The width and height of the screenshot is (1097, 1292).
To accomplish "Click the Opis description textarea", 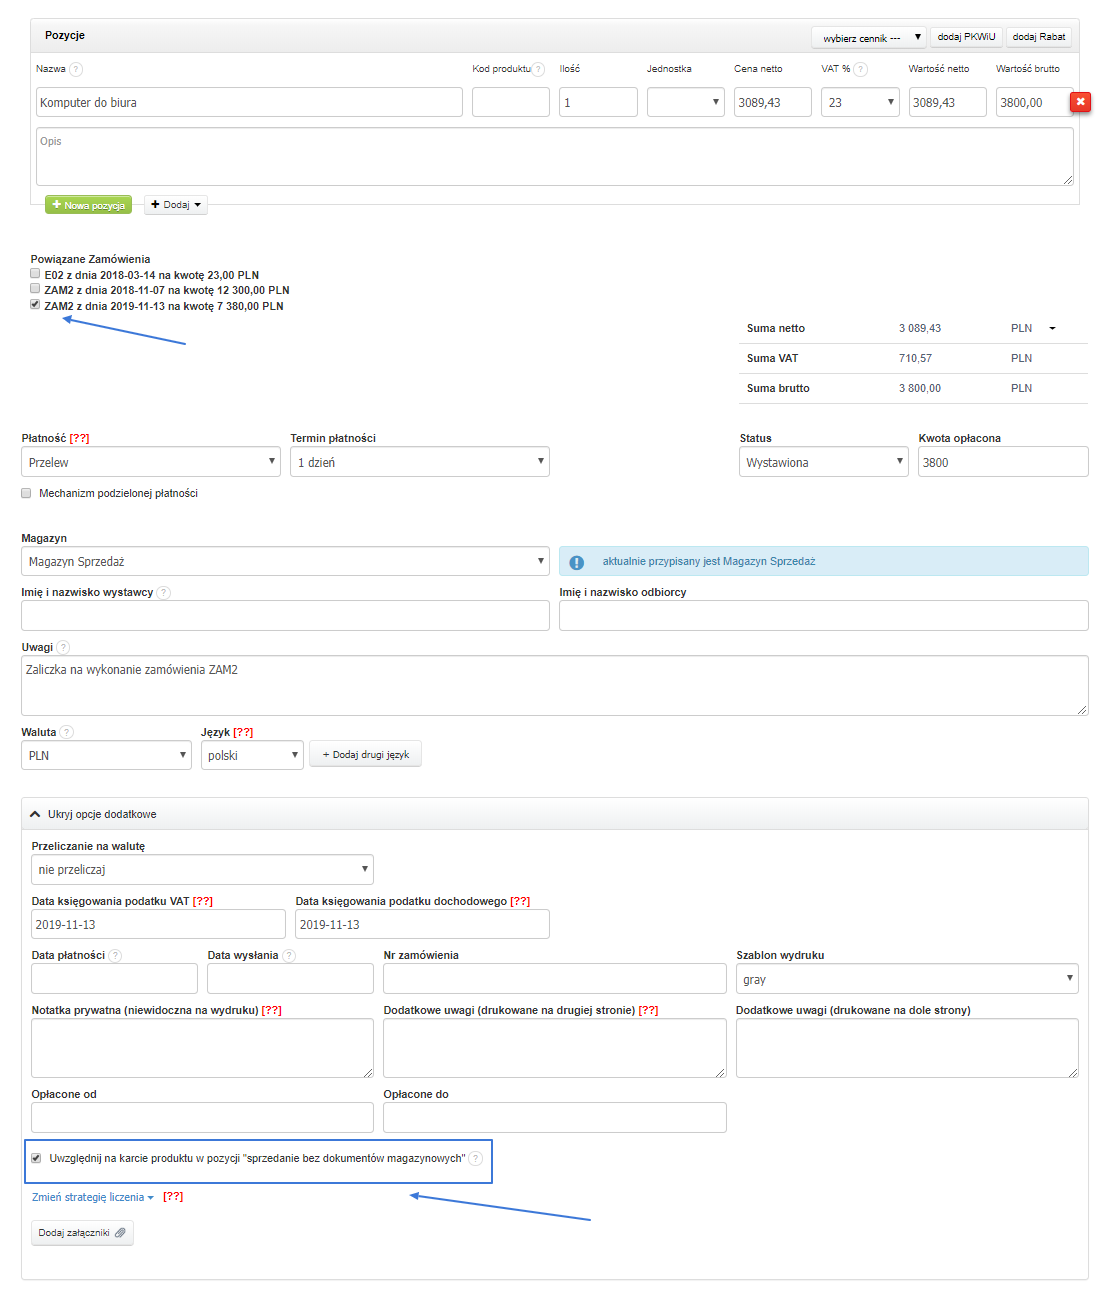I will pos(555,156).
